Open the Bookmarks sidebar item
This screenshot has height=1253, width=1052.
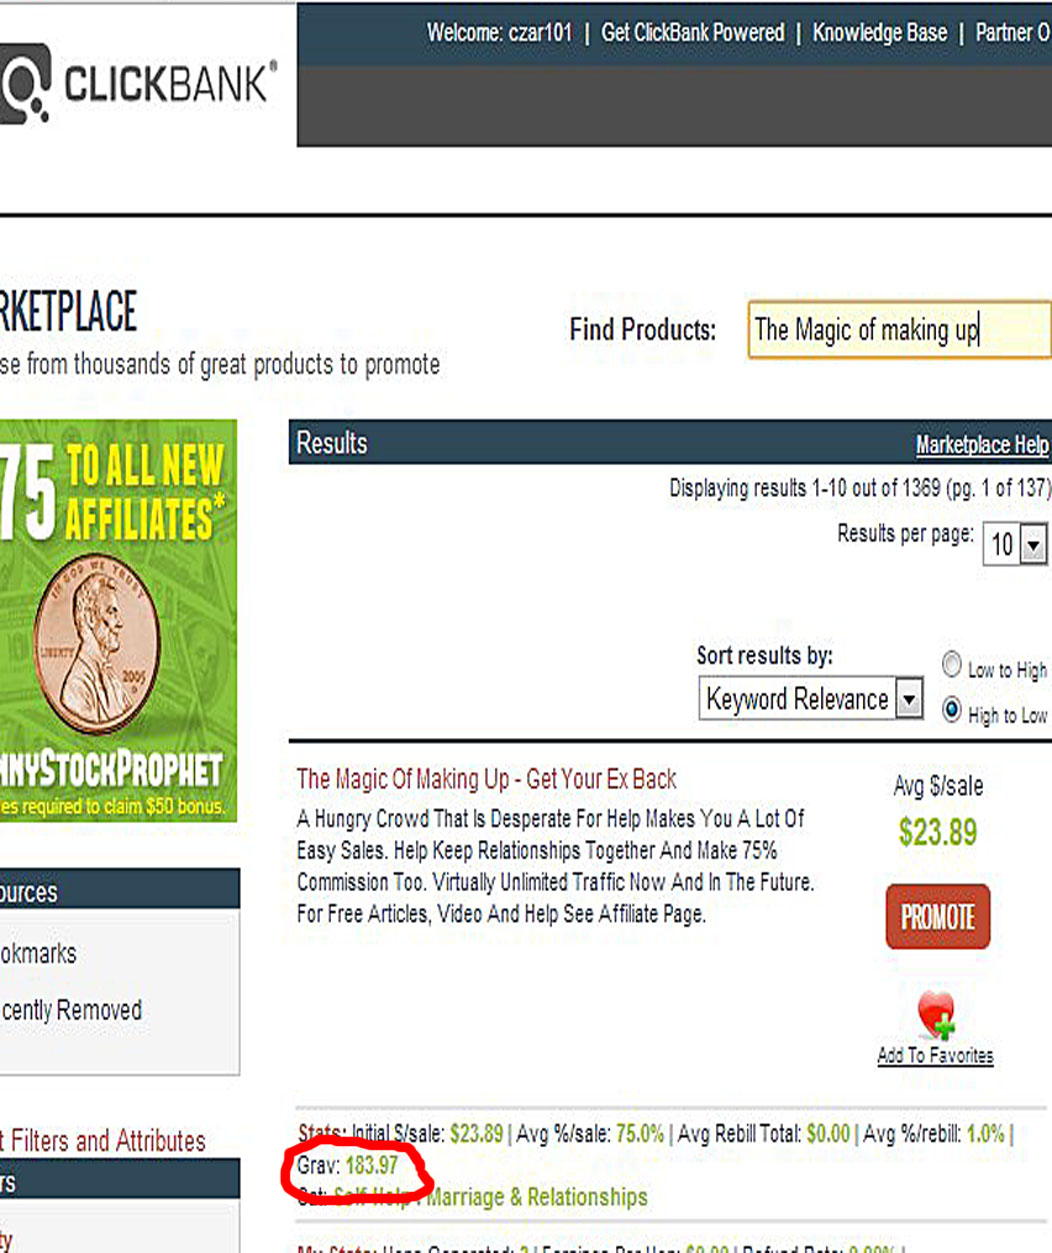38,953
